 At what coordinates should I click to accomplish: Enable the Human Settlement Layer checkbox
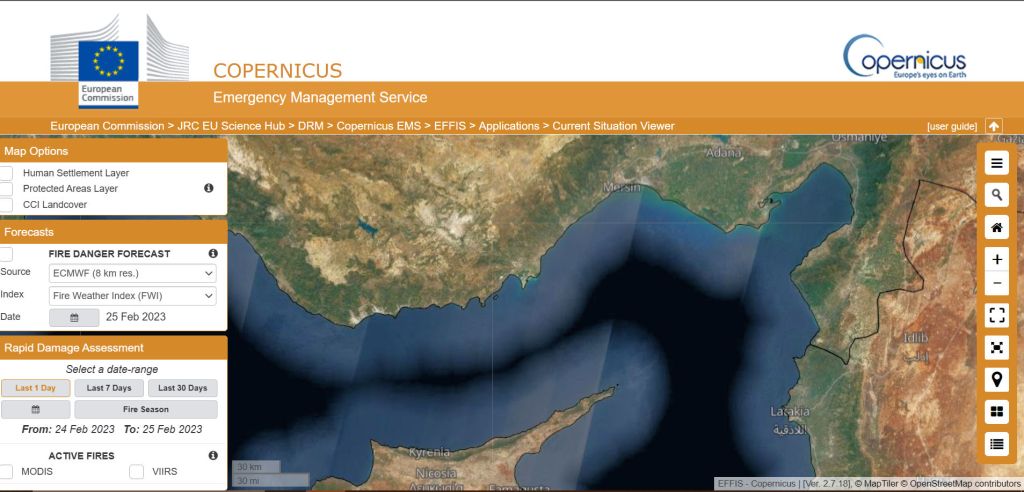pyautogui.click(x=6, y=173)
